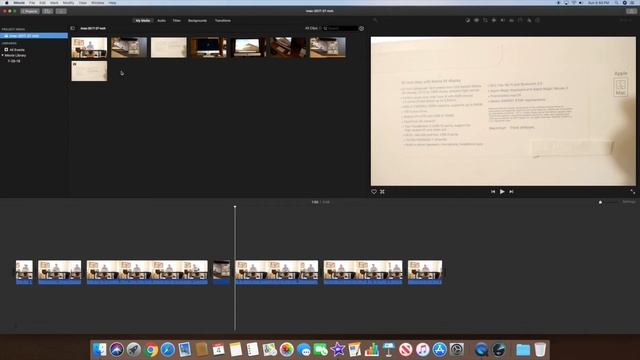
Task: Switch to the Titles tab
Action: click(176, 20)
